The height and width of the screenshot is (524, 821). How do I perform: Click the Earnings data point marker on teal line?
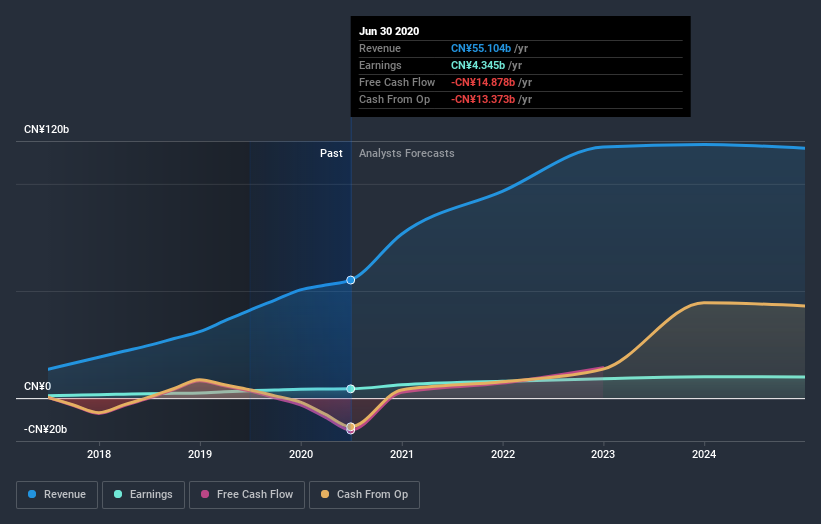(351, 388)
